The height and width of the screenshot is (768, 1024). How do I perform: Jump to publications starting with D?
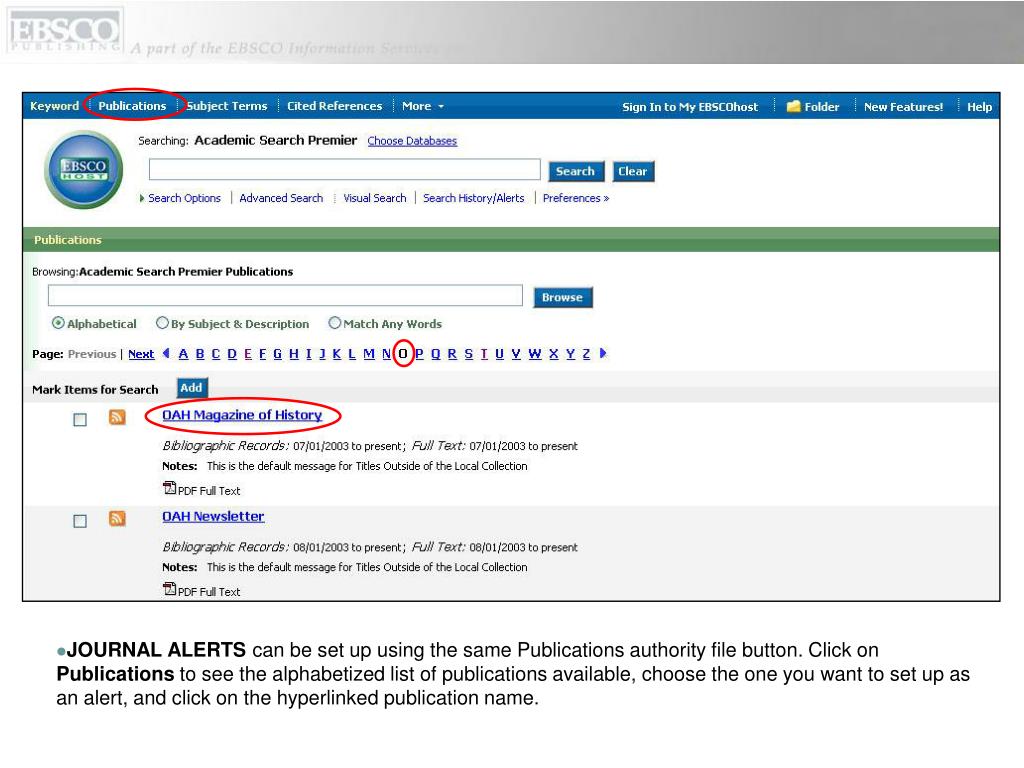tap(232, 353)
